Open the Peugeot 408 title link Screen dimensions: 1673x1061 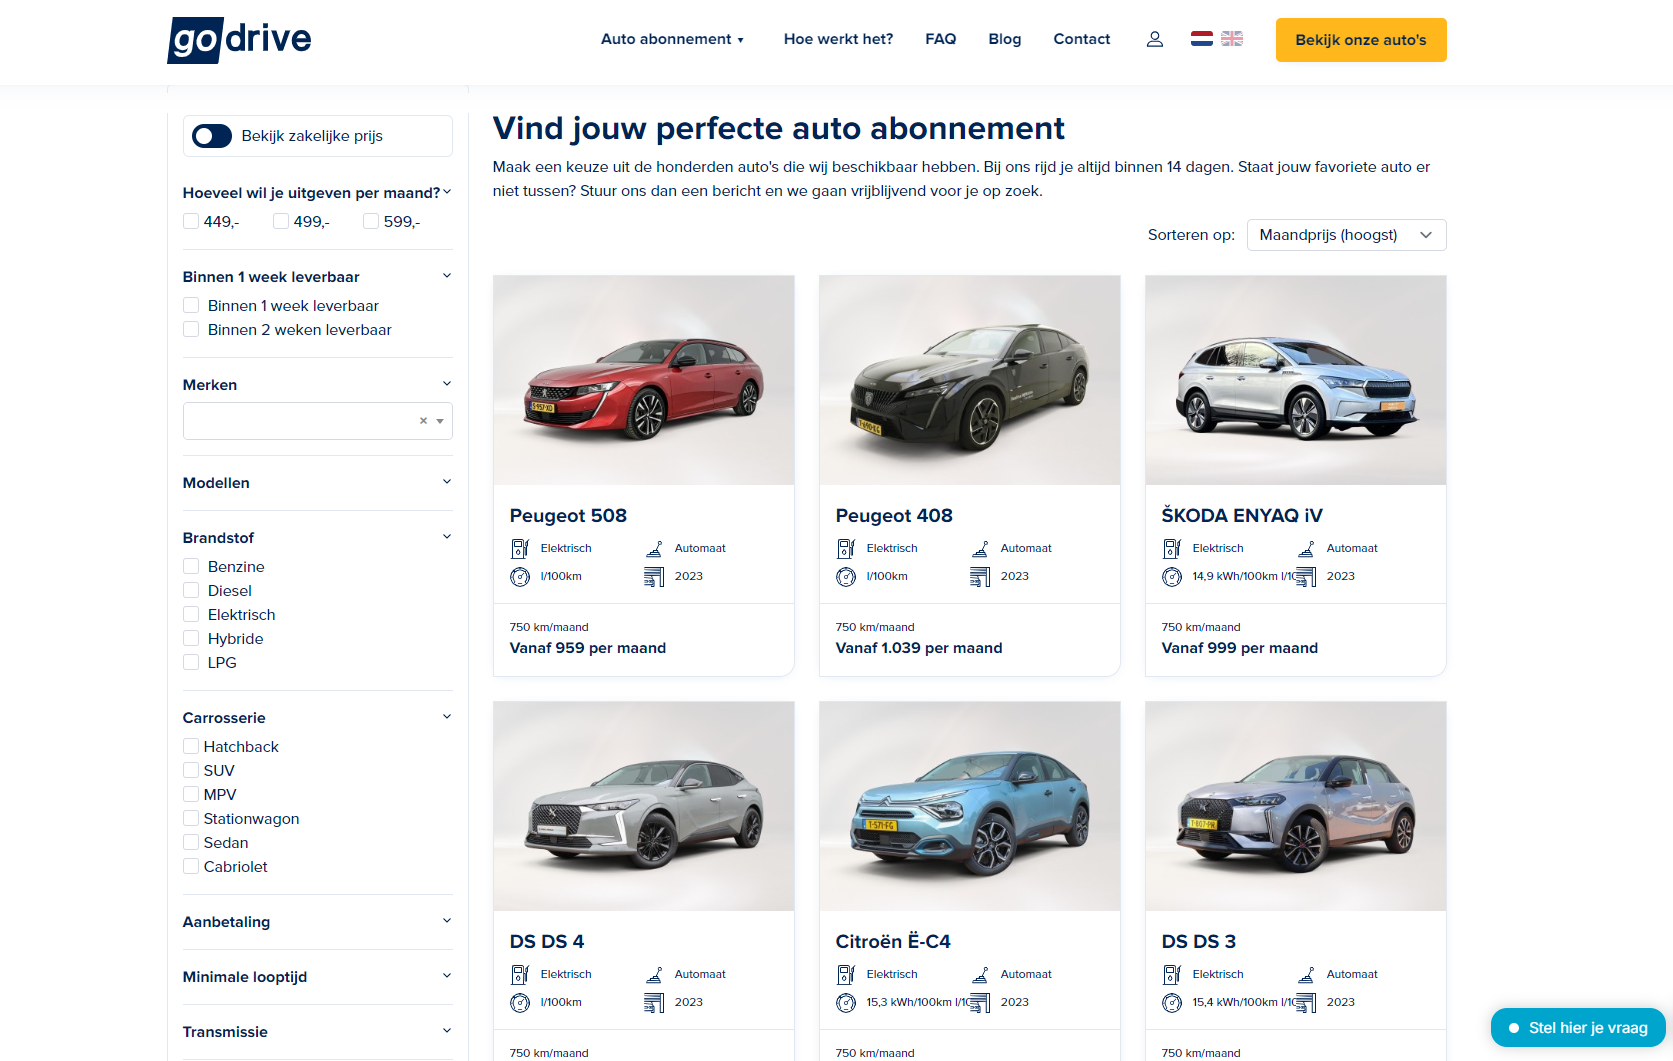(x=894, y=516)
